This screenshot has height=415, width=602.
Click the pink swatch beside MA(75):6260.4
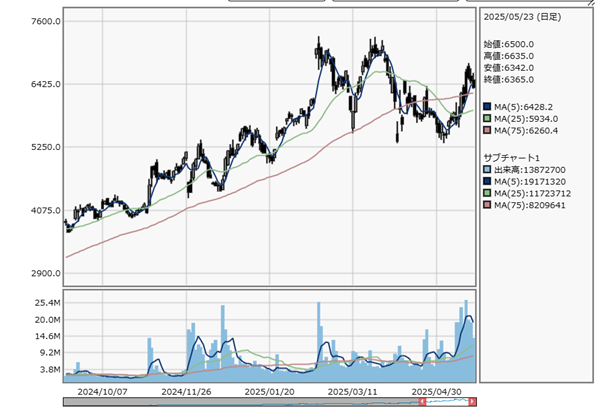[x=487, y=131]
